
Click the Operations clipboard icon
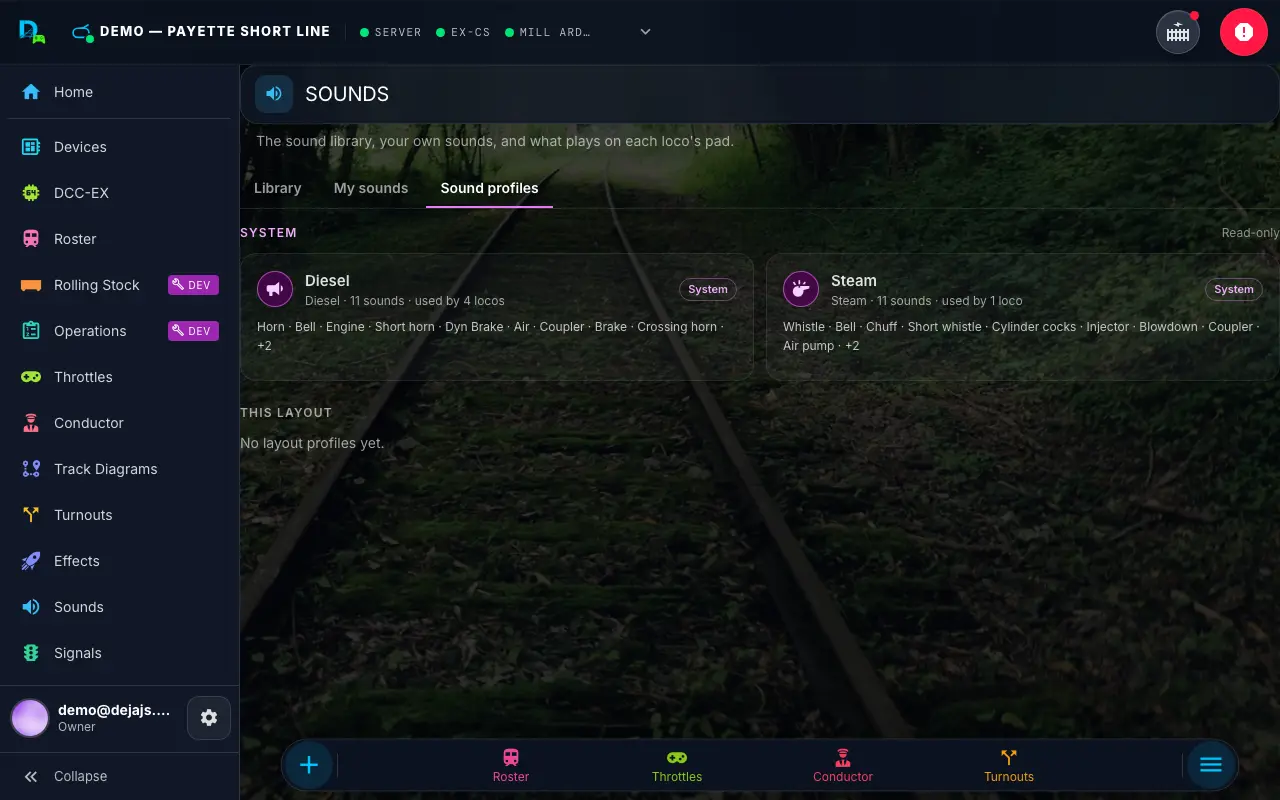(31, 331)
